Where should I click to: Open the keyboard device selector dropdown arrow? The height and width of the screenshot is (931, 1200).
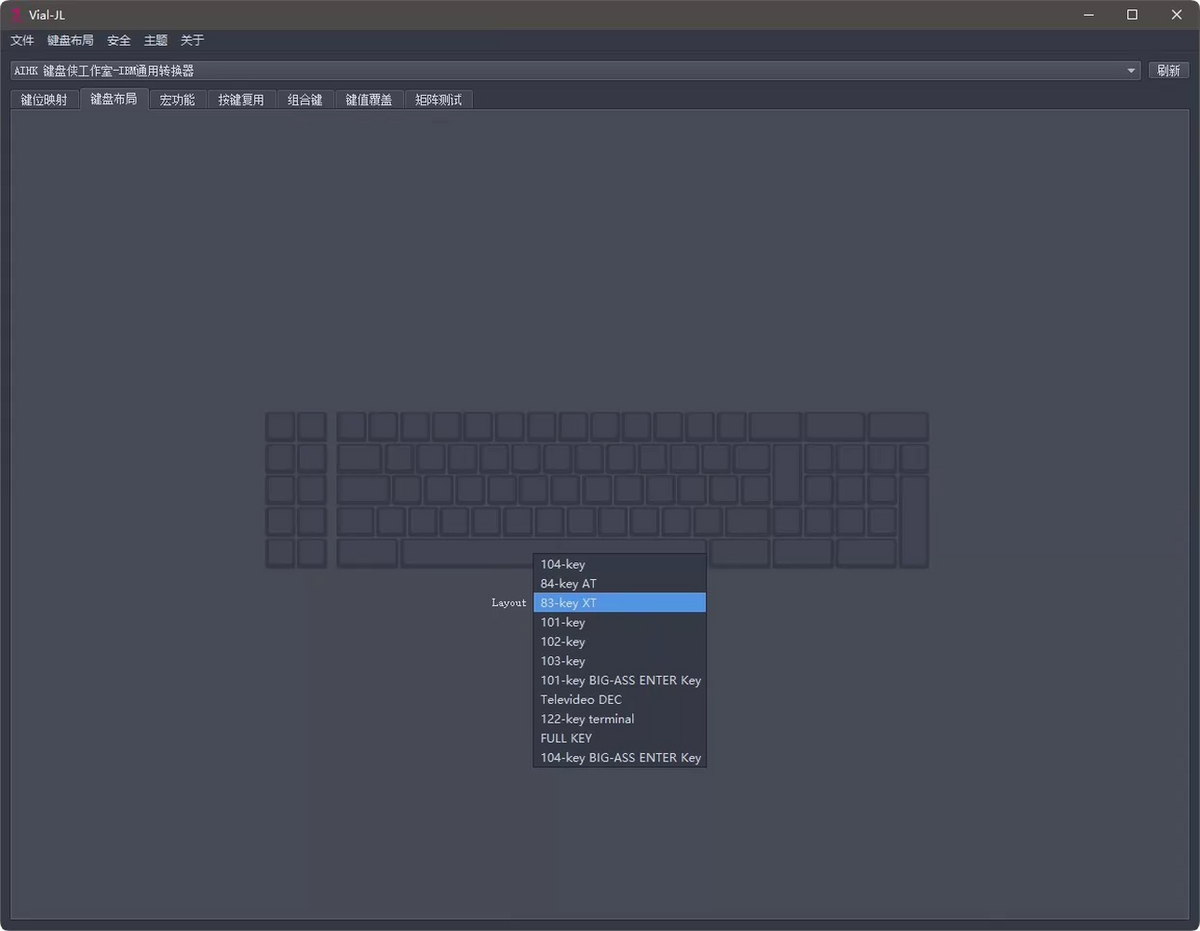click(1131, 71)
